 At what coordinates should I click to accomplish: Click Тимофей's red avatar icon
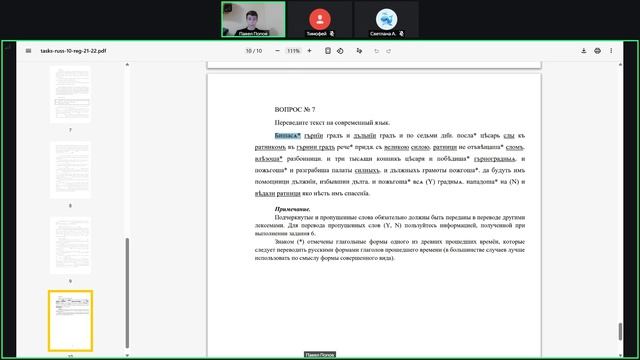[x=320, y=19]
